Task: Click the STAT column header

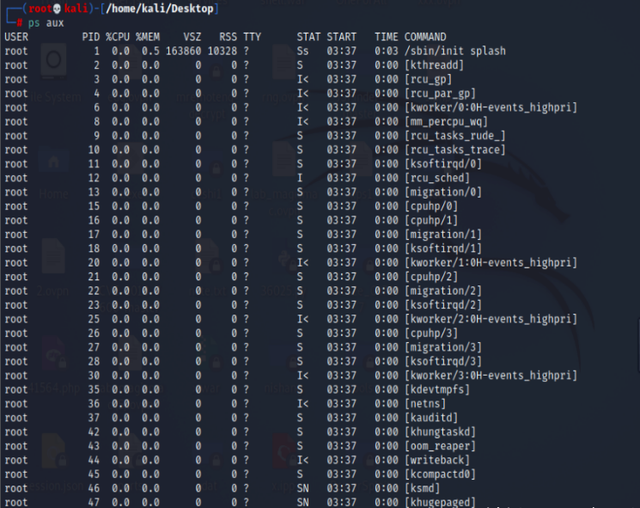Action: [308, 37]
